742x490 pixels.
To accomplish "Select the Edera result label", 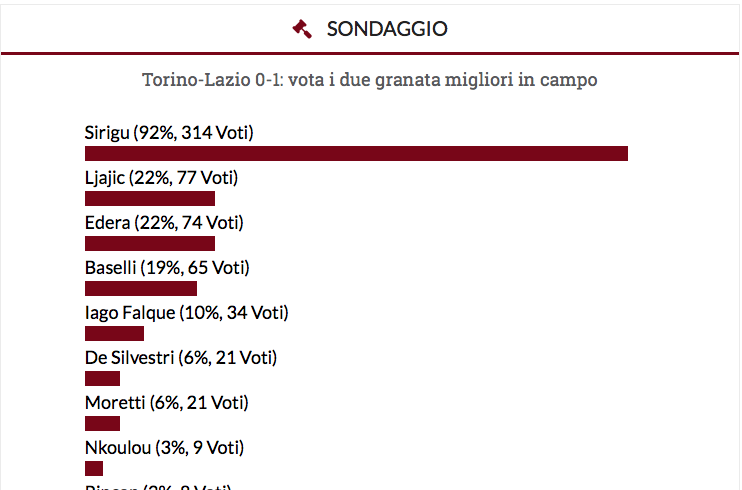I will (x=164, y=222).
